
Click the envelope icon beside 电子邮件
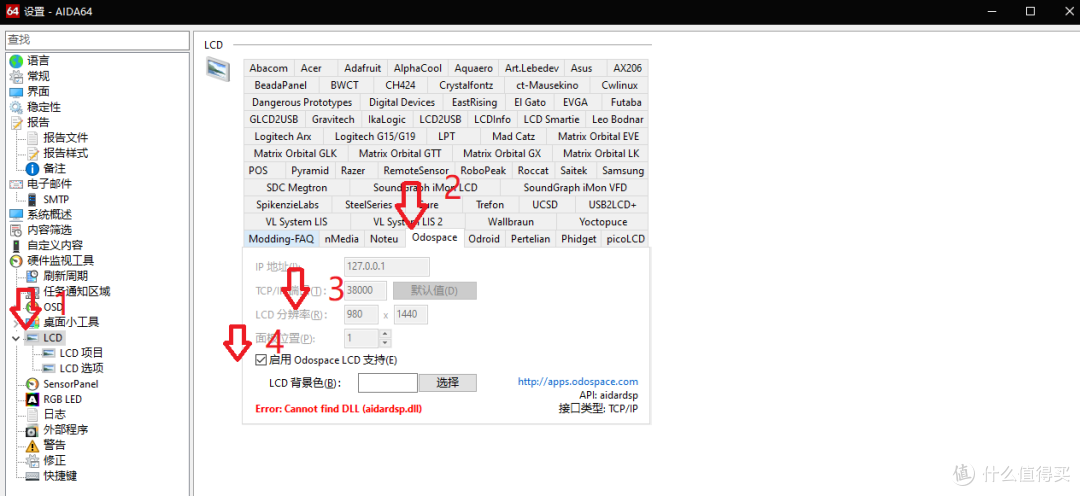(x=16, y=184)
